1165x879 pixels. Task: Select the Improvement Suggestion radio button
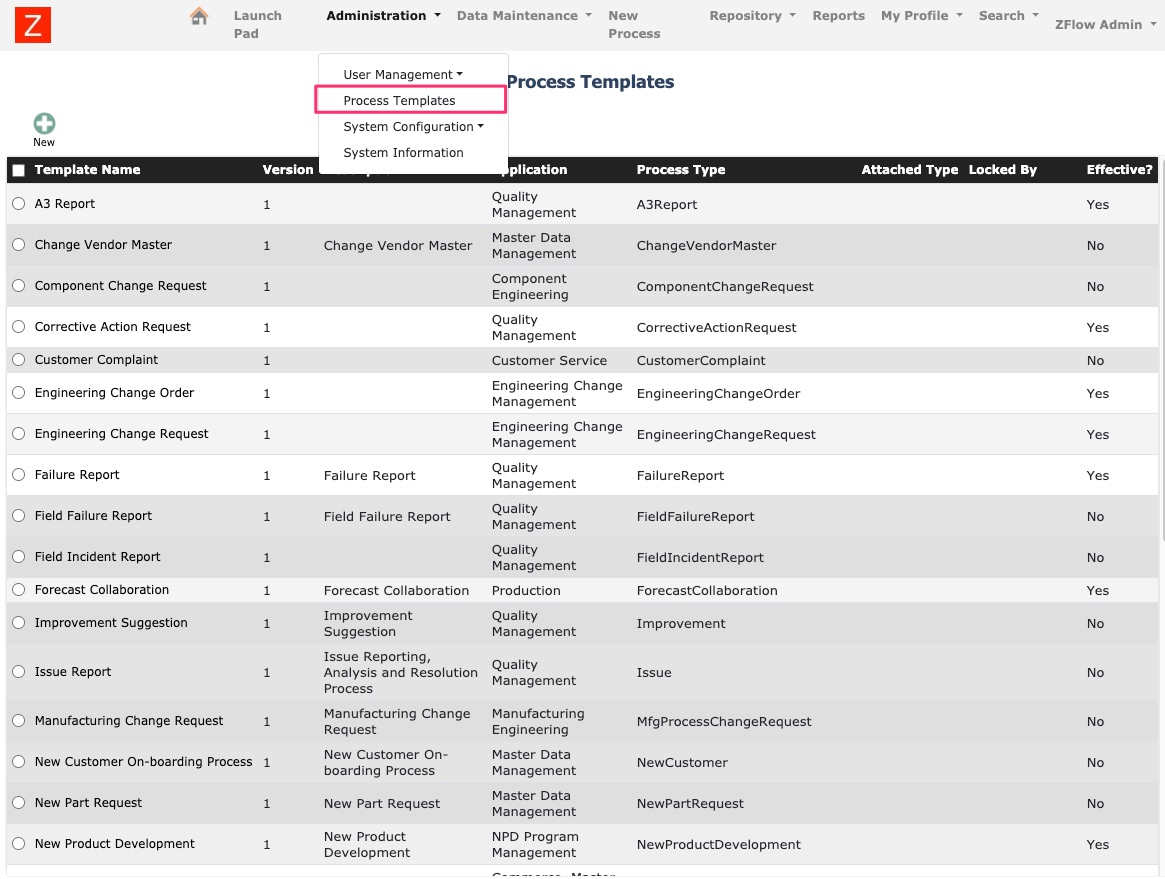[x=19, y=623]
